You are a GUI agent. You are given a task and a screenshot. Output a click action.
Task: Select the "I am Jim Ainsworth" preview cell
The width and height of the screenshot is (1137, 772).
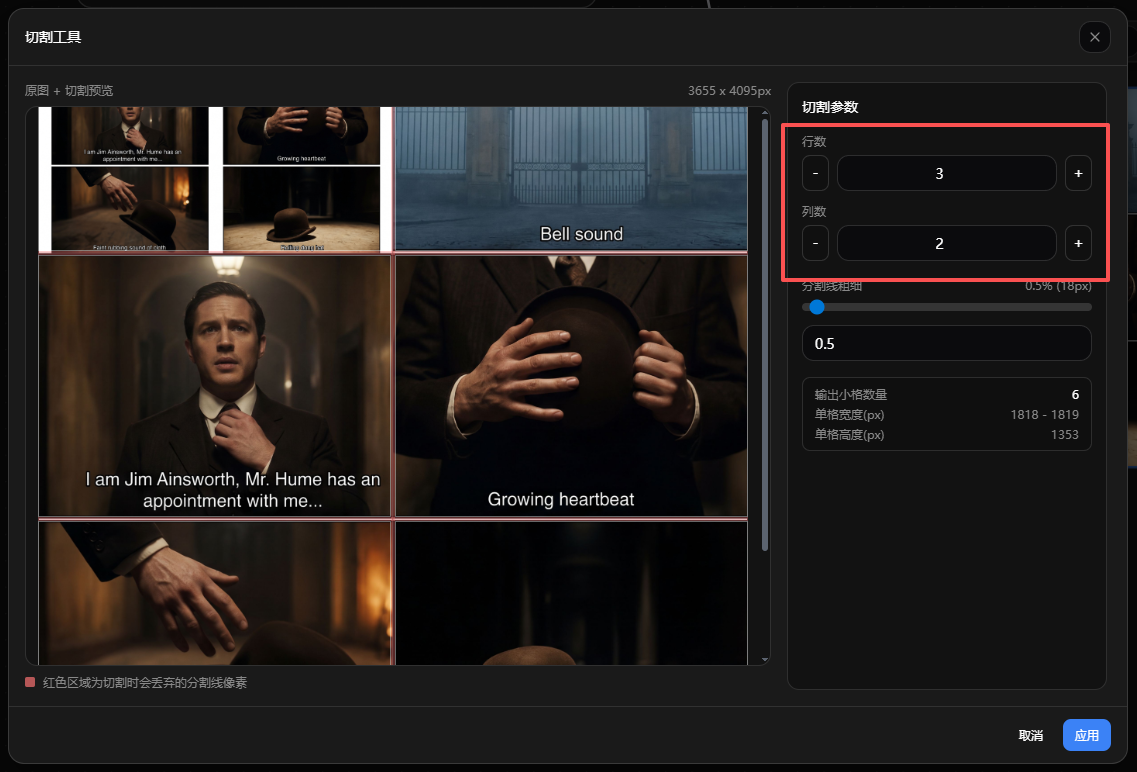pos(214,385)
